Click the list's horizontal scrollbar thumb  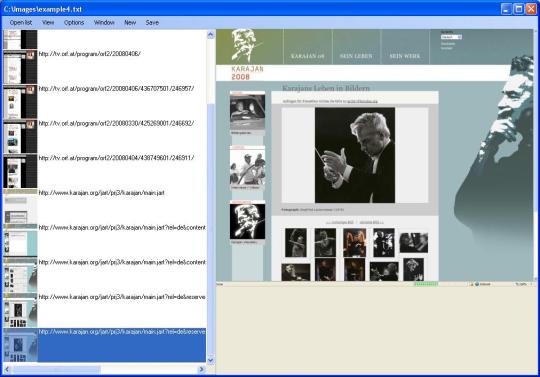[56, 369]
